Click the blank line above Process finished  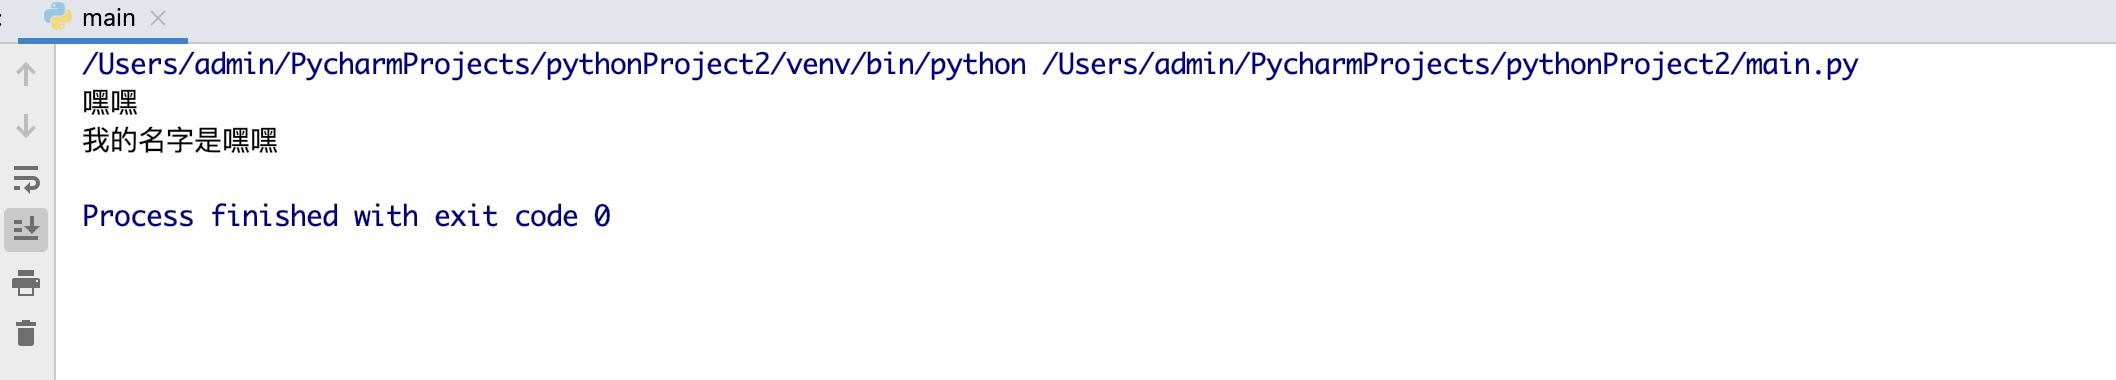(x=1085, y=178)
